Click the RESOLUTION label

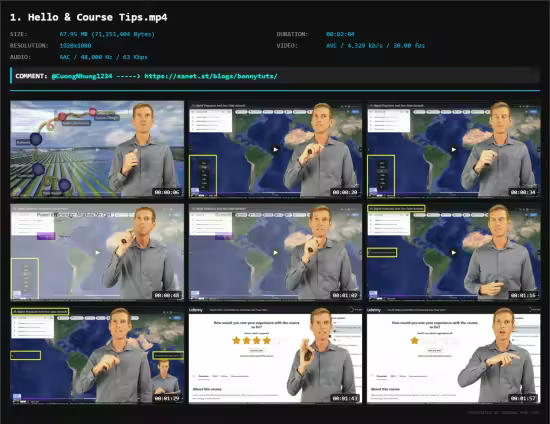29,46
